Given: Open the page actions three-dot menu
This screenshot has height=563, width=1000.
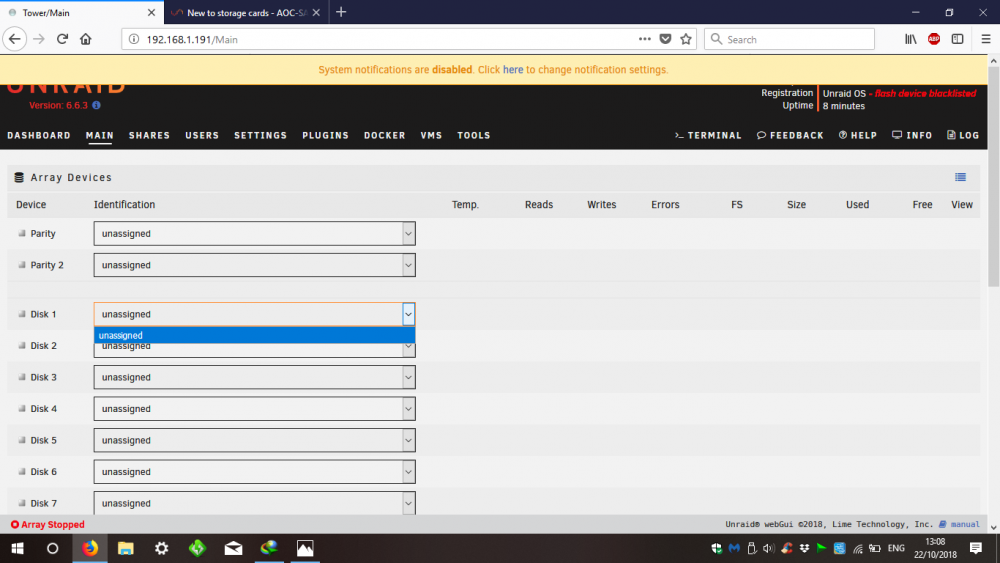Looking at the screenshot, I should 645,39.
